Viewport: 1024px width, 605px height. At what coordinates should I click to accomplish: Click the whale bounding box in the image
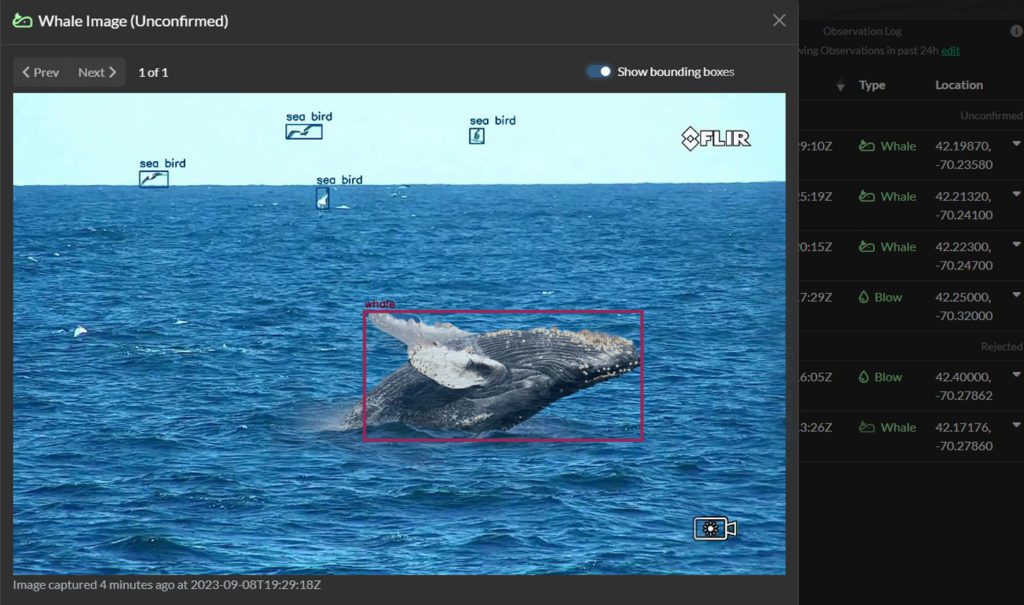[502, 375]
